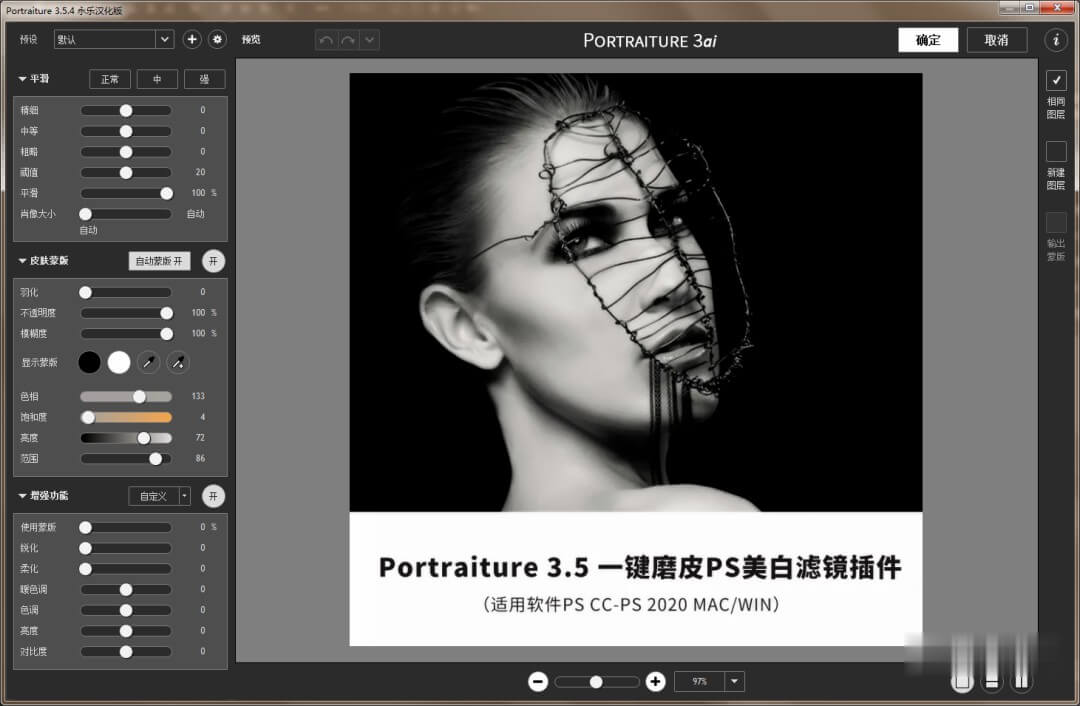The image size is (1080, 706).
Task: Click the 阈值 value 20
Action: pos(200,172)
